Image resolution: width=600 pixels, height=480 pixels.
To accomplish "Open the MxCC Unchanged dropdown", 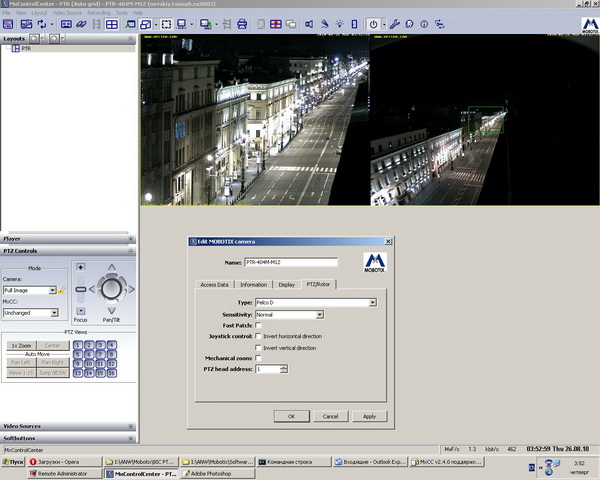I will click(54, 313).
